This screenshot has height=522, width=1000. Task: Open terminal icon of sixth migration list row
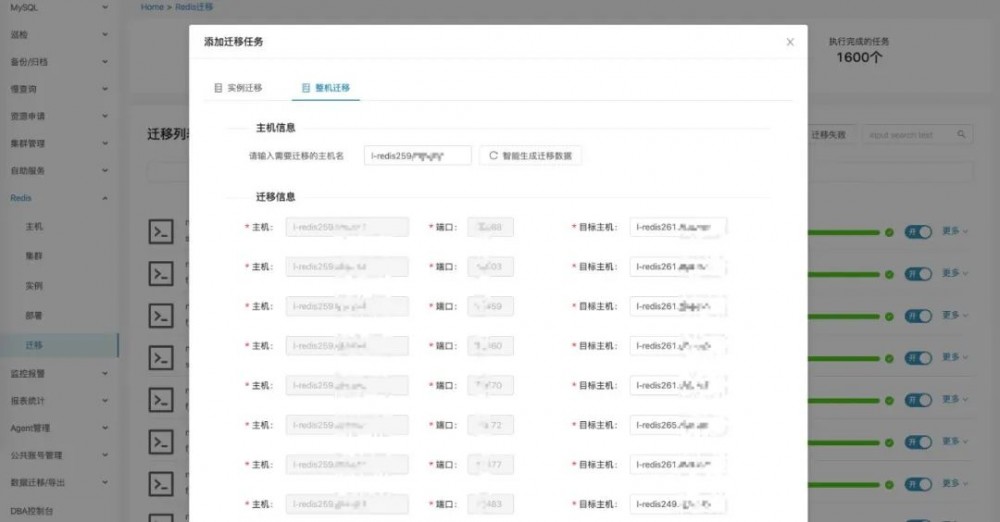tap(161, 442)
